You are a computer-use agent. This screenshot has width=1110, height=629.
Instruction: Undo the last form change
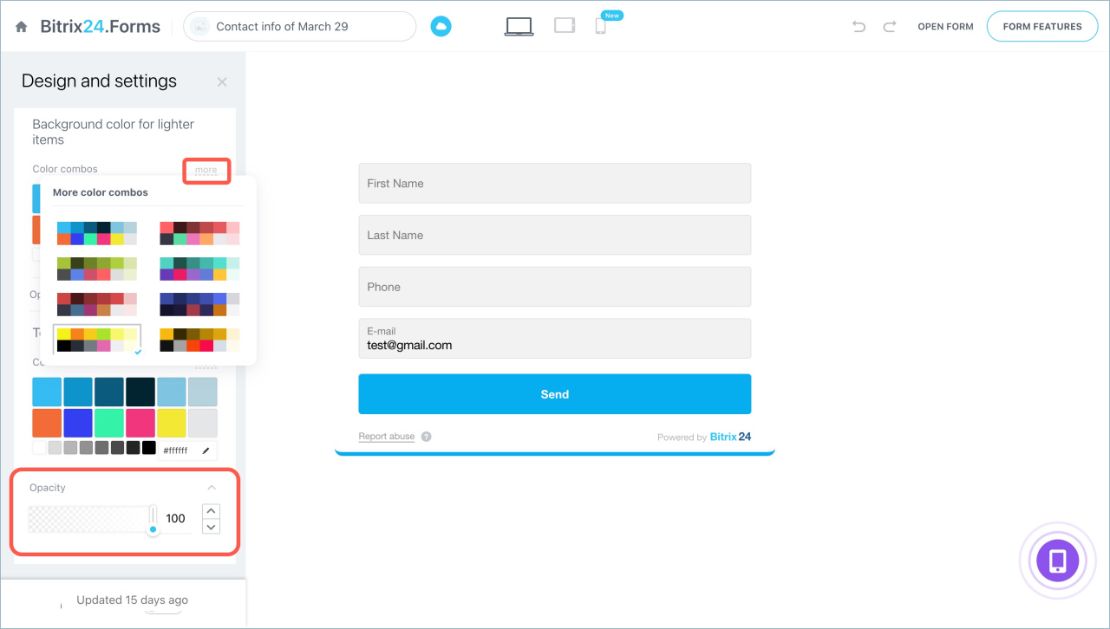coord(859,27)
